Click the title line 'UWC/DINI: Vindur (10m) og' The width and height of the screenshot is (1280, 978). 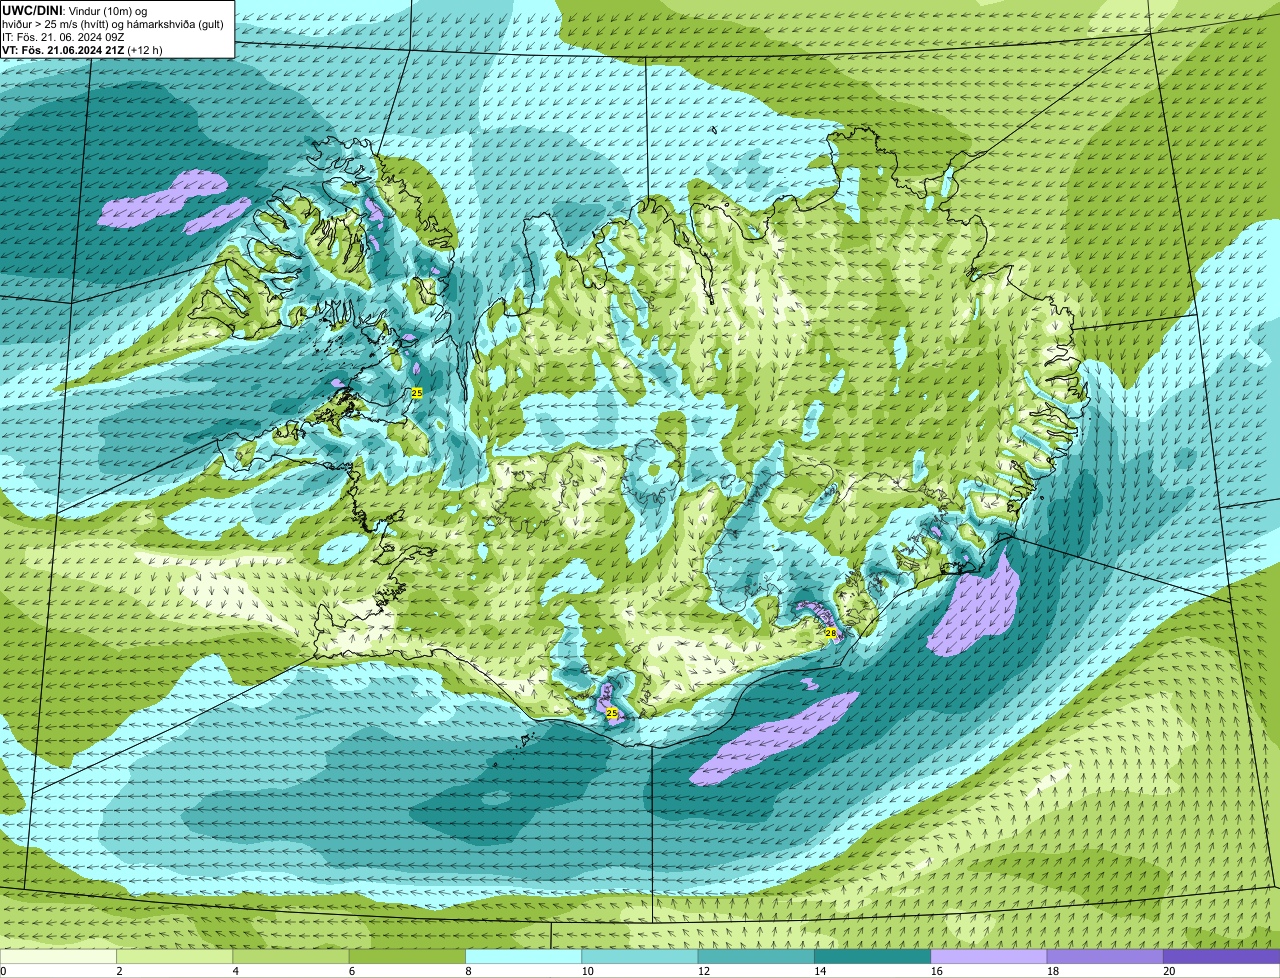pos(74,10)
